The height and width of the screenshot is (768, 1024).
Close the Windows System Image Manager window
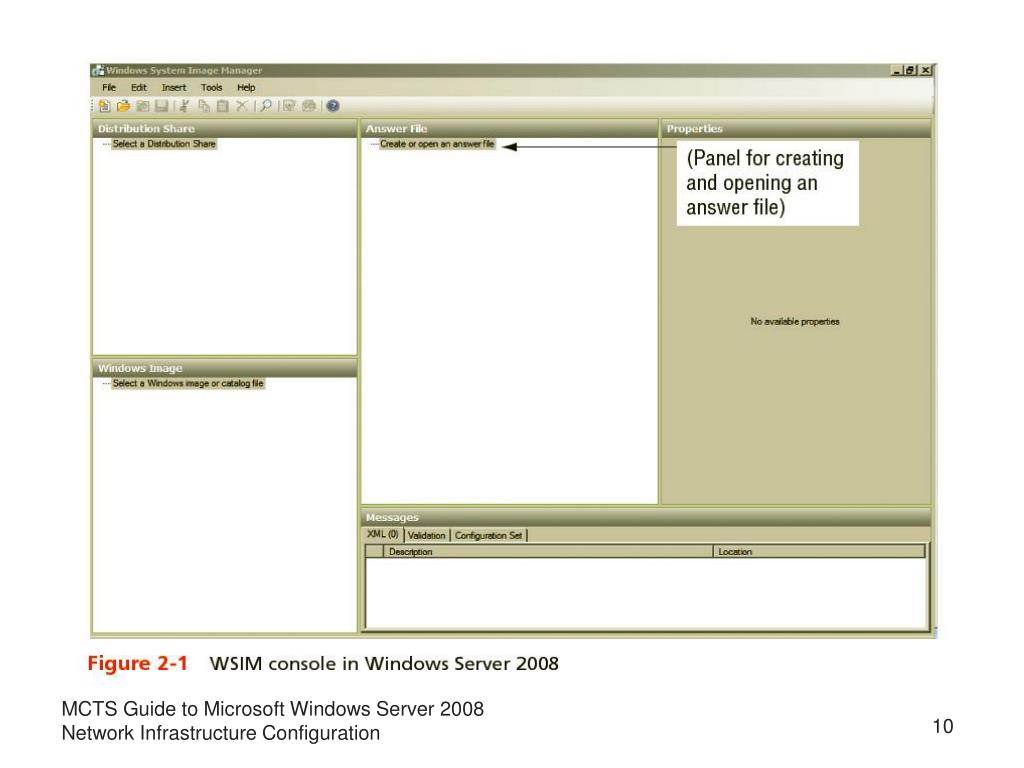925,71
